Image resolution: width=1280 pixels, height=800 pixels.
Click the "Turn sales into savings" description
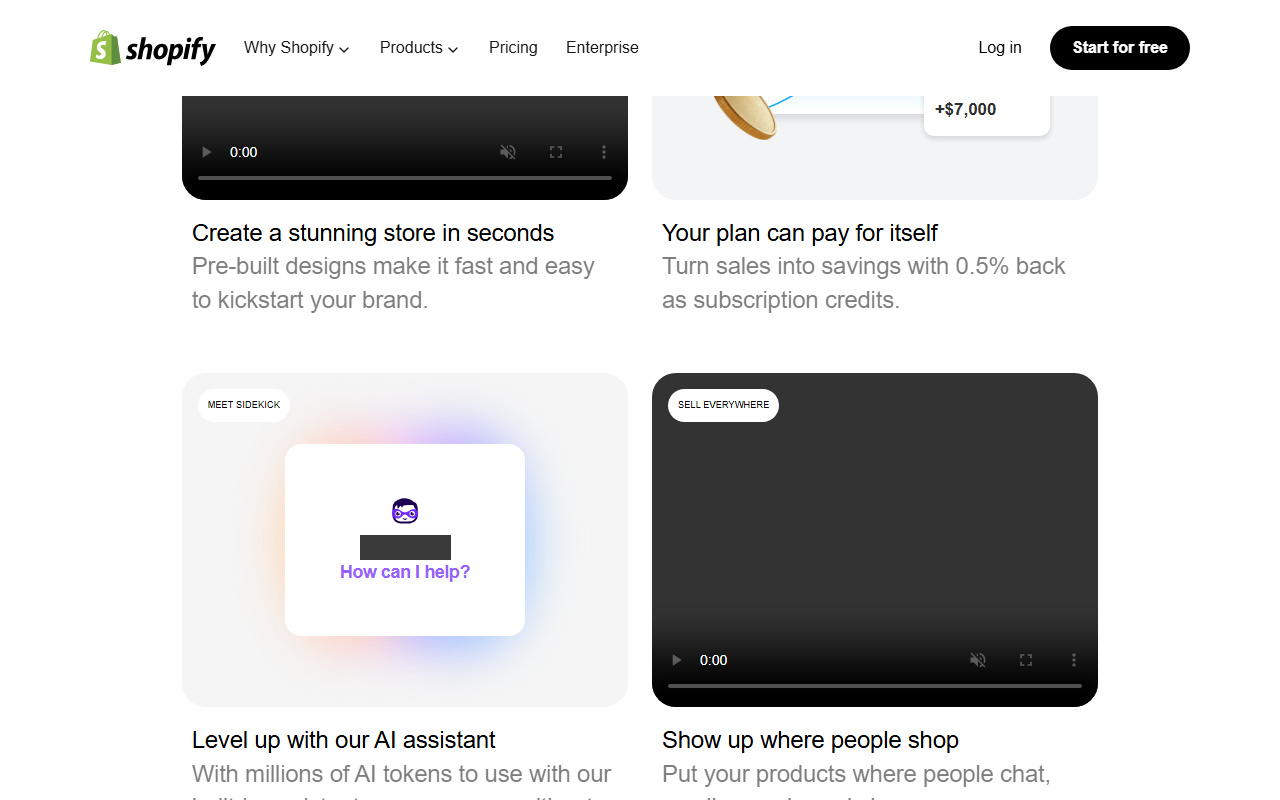pyautogui.click(x=864, y=283)
